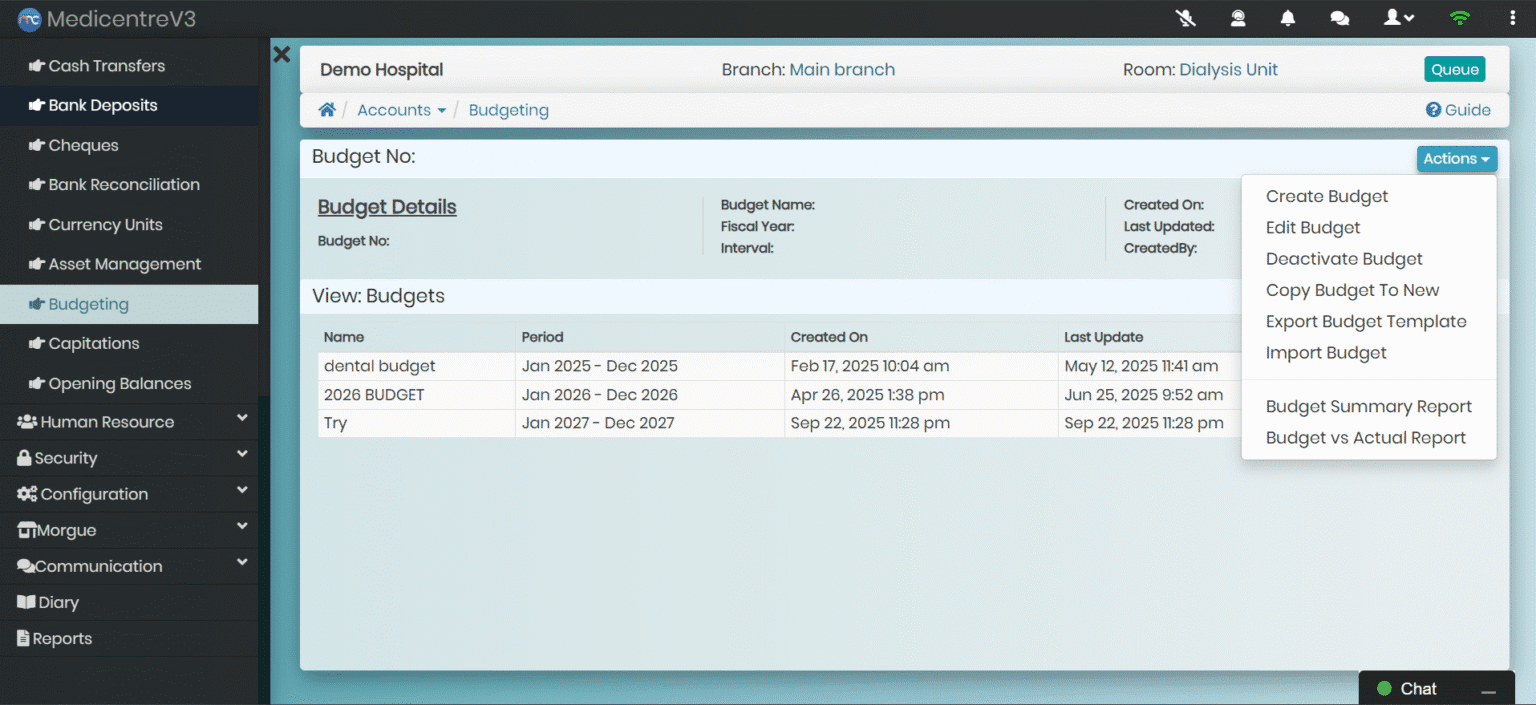
Task: Go to home via breadcrumb house icon
Action: (327, 110)
